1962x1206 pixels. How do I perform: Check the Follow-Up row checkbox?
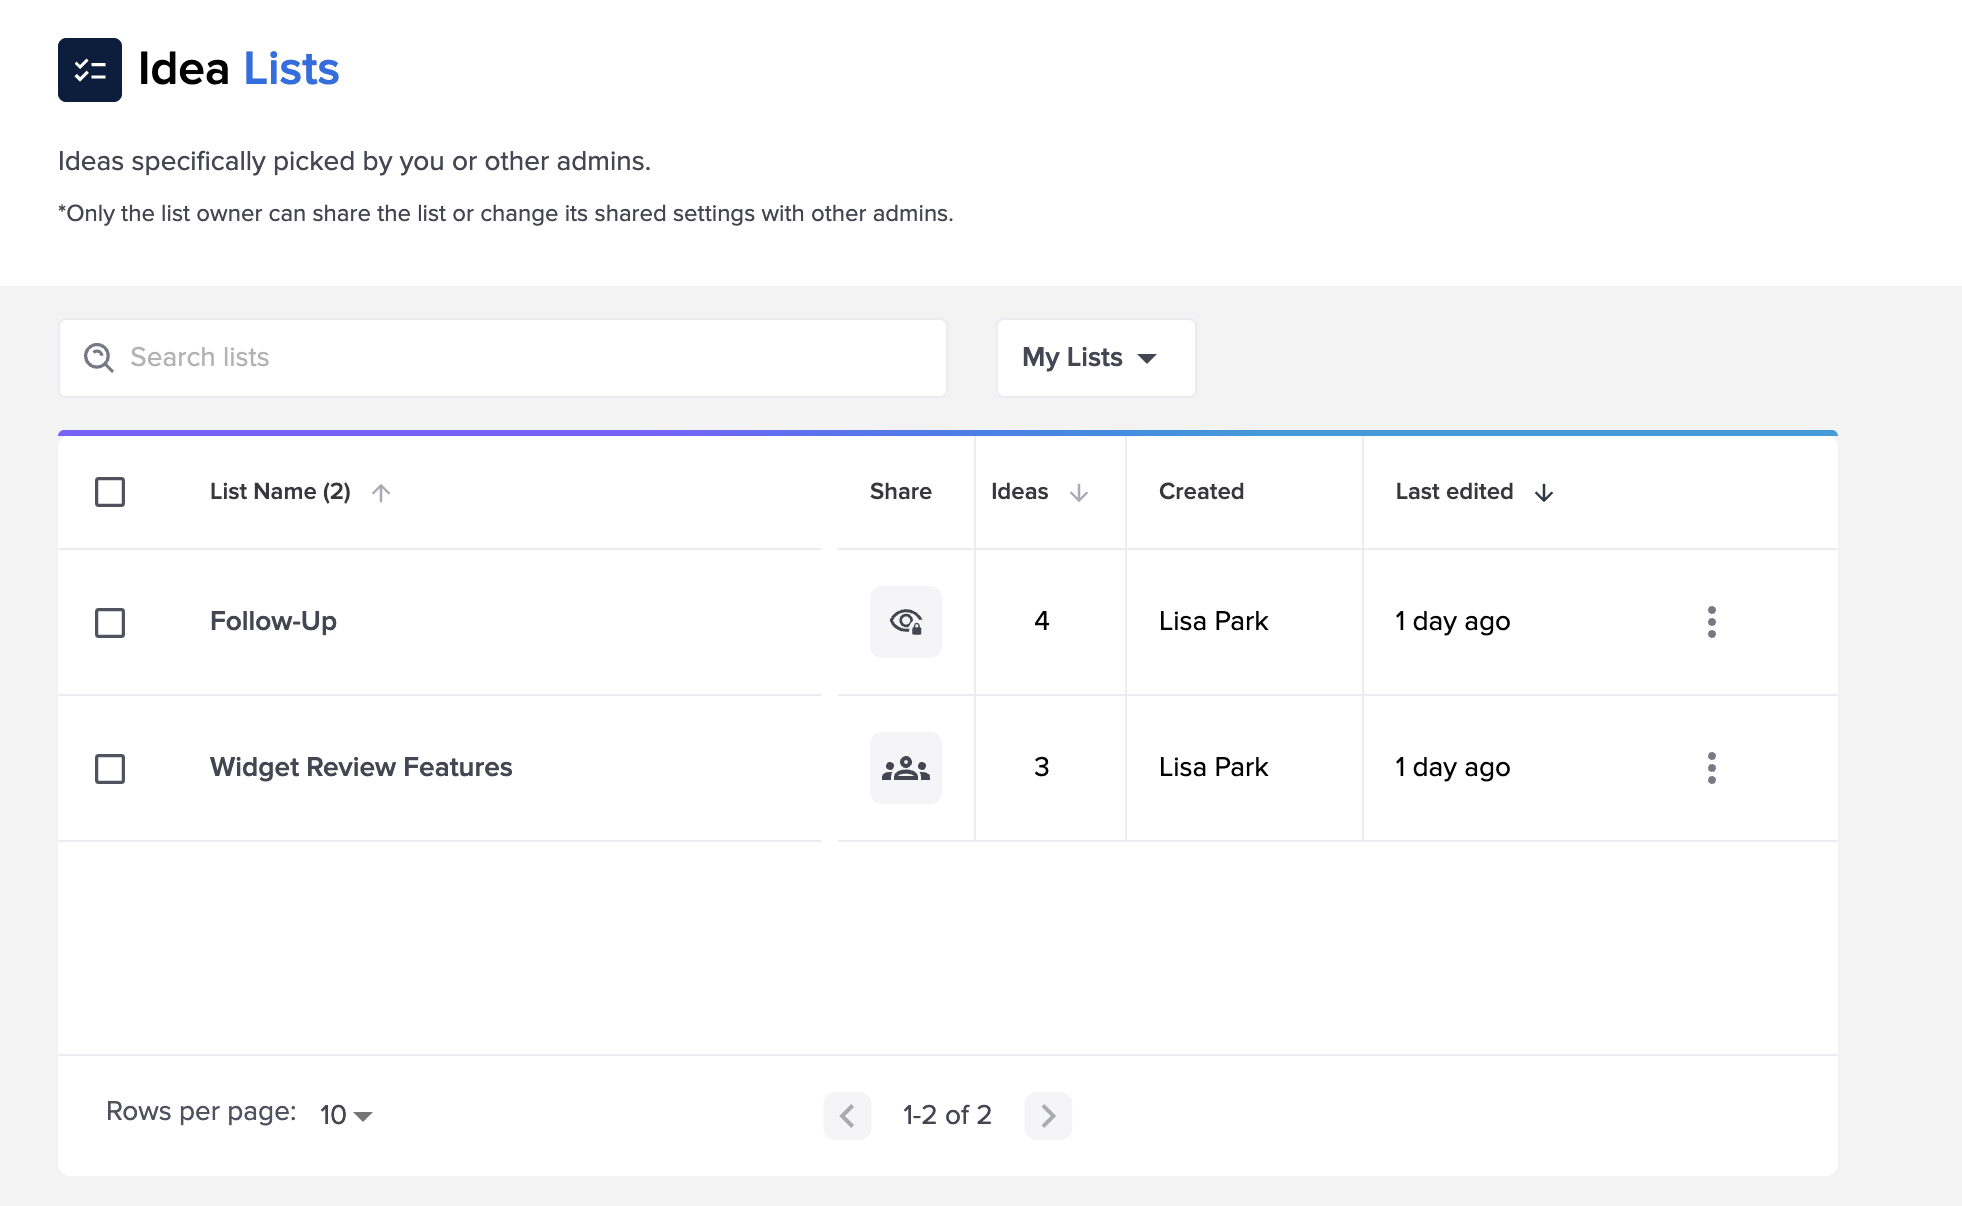click(110, 623)
